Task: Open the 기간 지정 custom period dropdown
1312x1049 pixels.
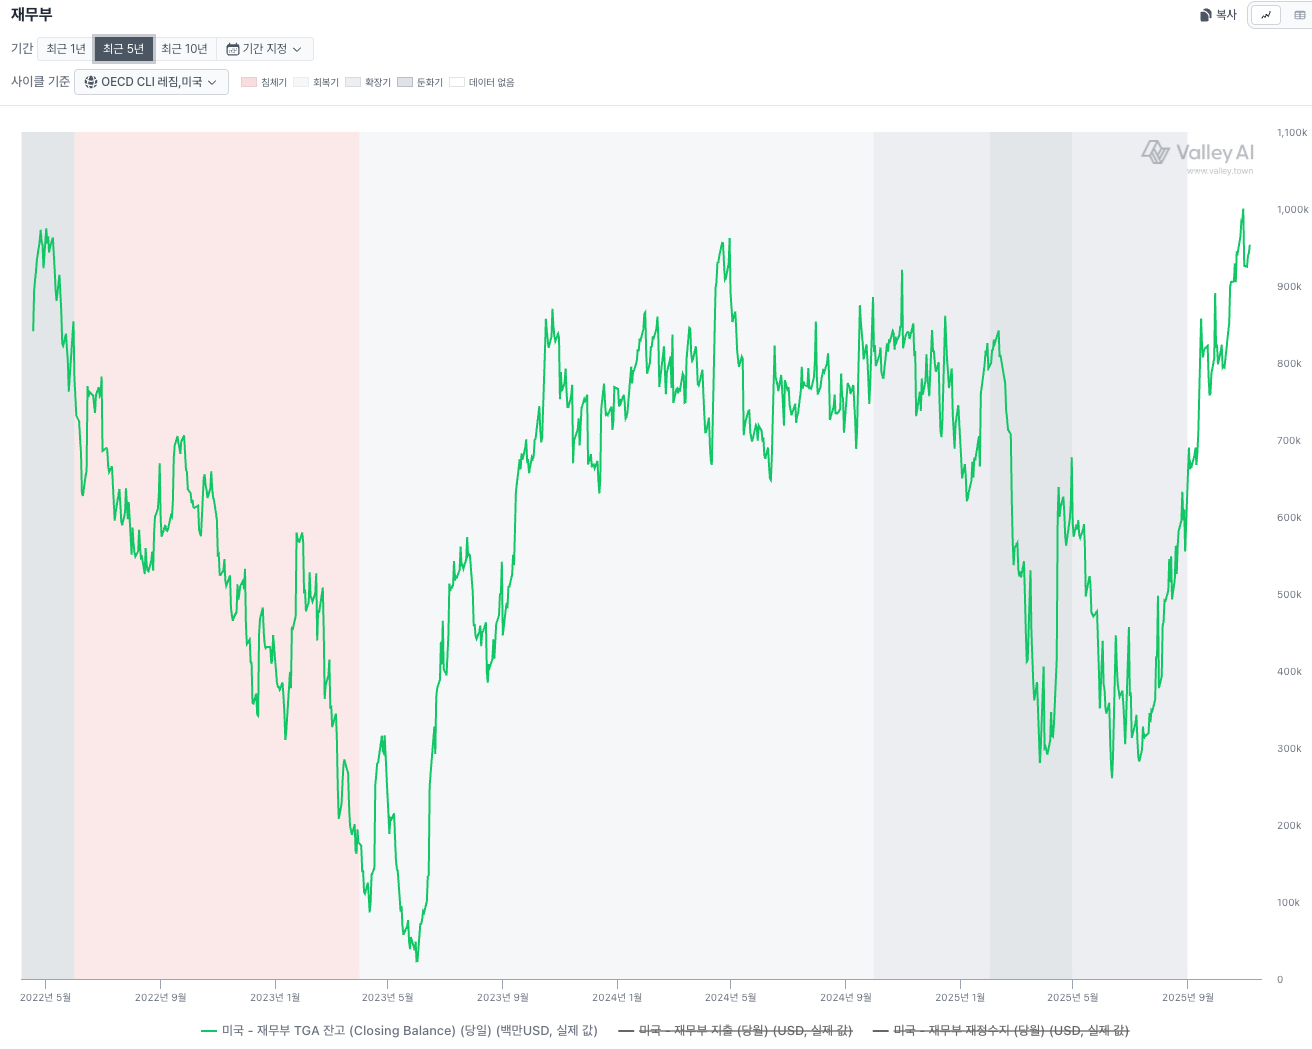Action: 264,49
